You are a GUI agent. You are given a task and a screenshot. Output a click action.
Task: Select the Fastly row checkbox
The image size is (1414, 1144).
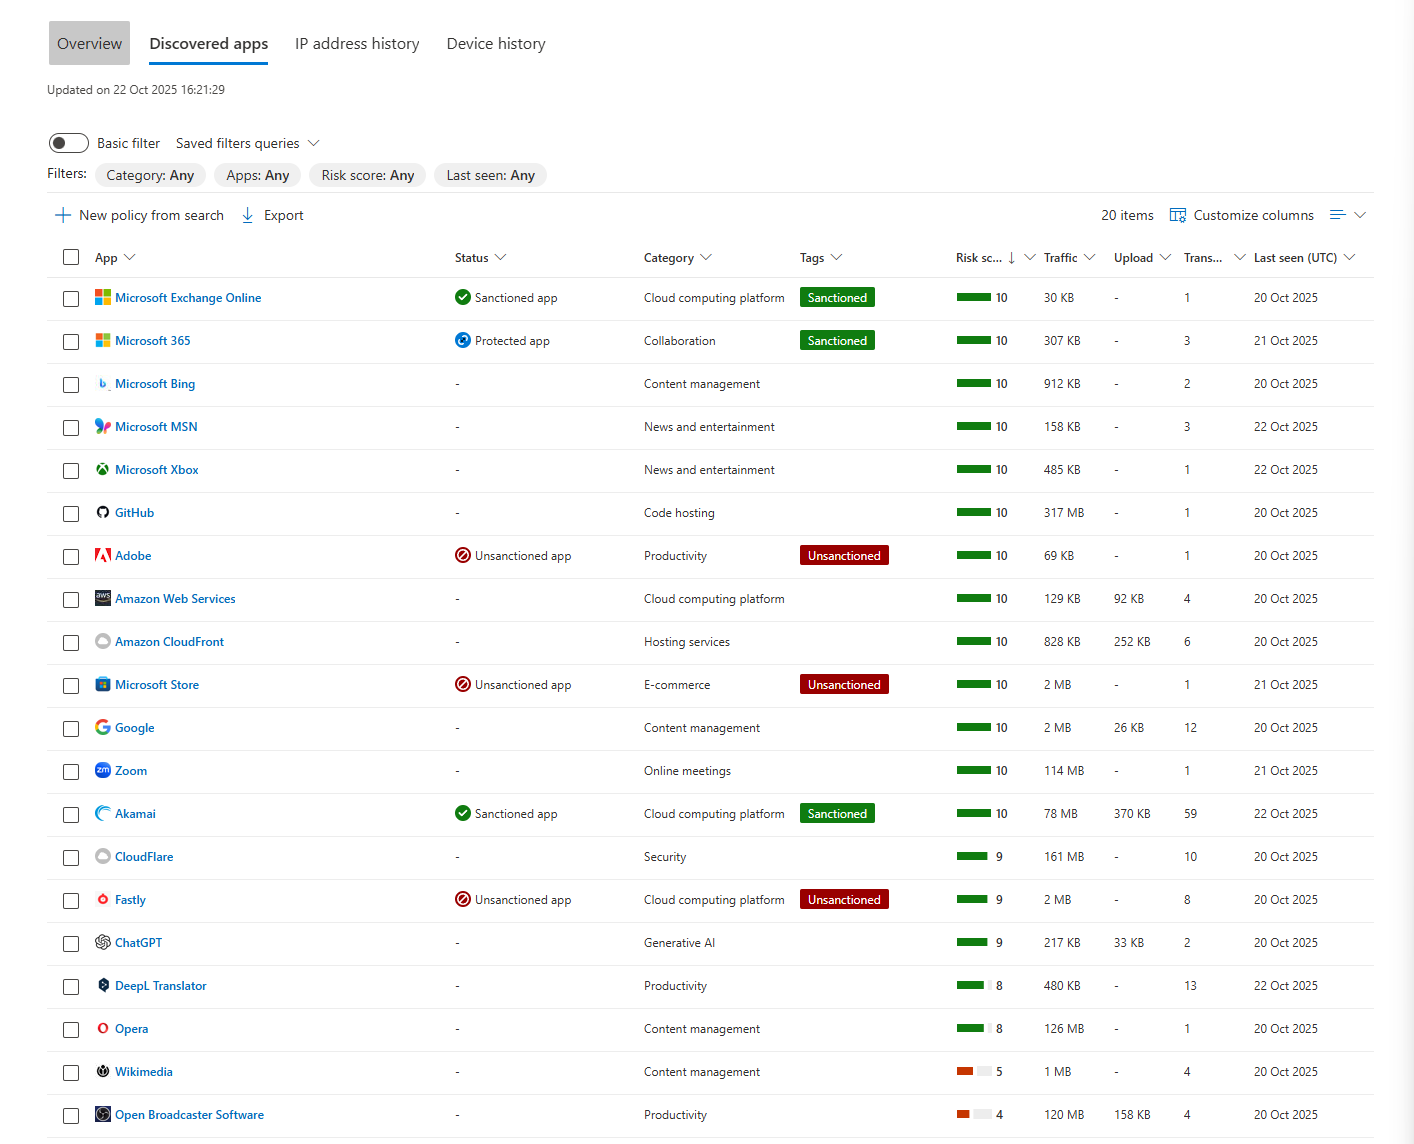click(x=71, y=901)
